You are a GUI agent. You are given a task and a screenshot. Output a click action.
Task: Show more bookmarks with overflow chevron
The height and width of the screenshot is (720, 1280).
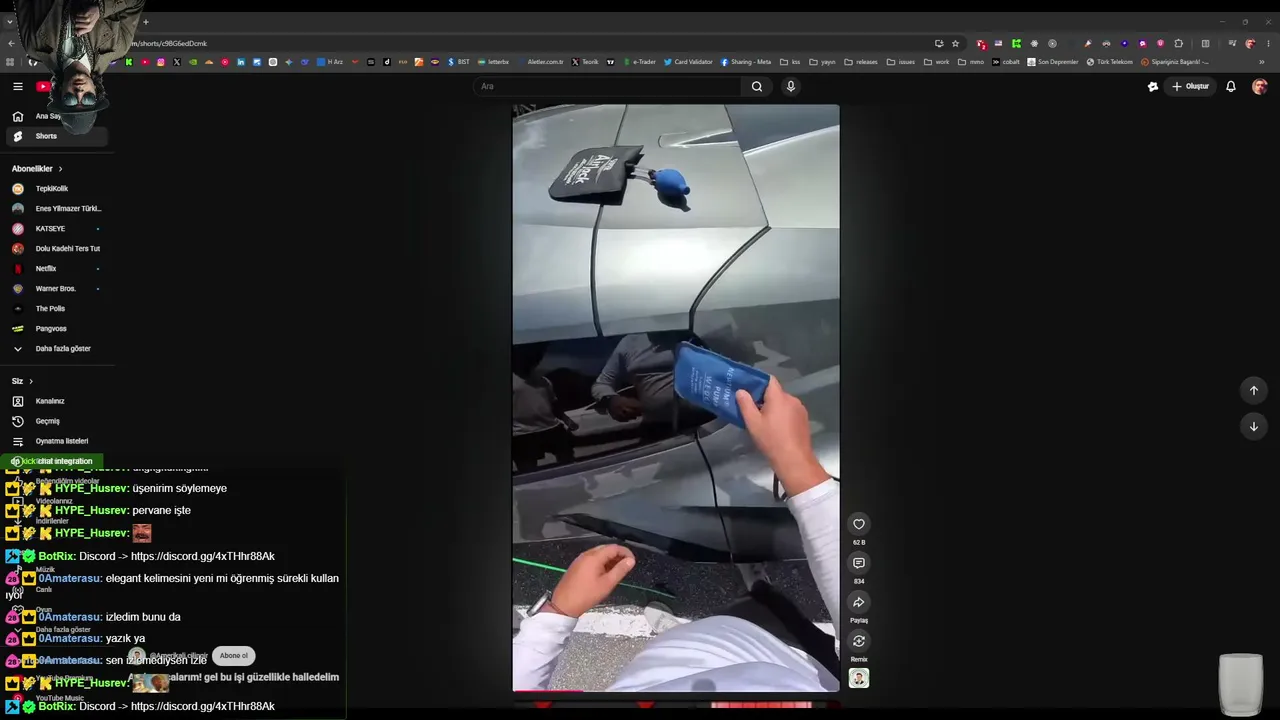pyautogui.click(x=1261, y=62)
